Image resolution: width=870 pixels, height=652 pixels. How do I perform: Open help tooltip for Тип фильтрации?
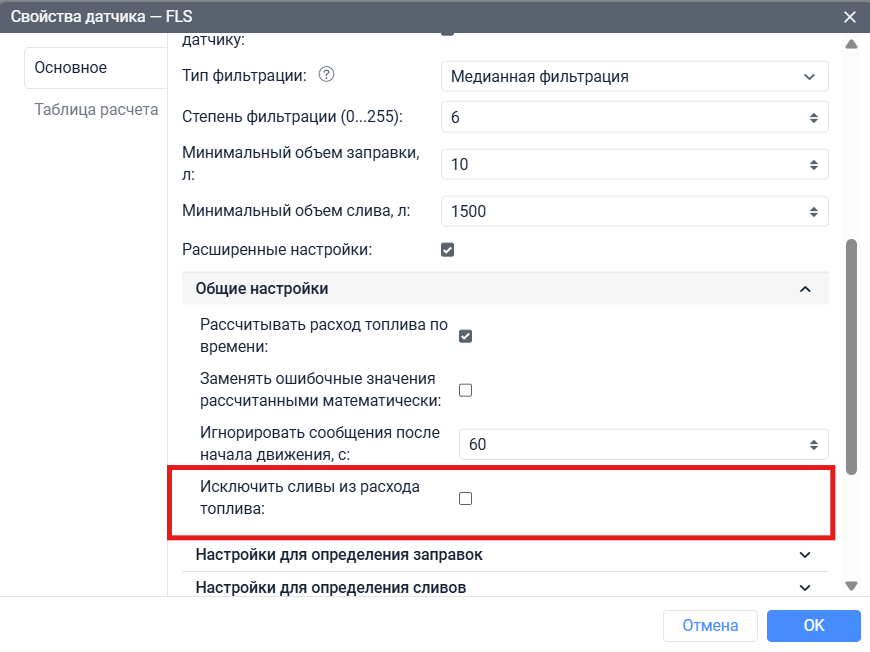(325, 74)
